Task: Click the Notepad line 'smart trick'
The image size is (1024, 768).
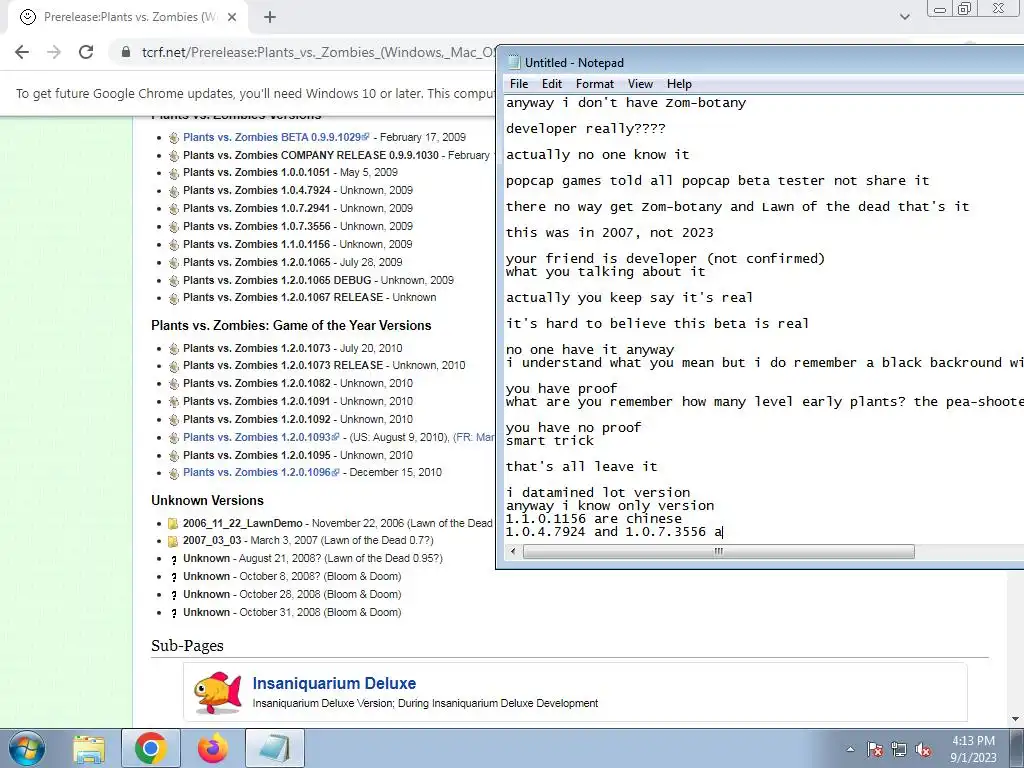Action: (x=550, y=441)
